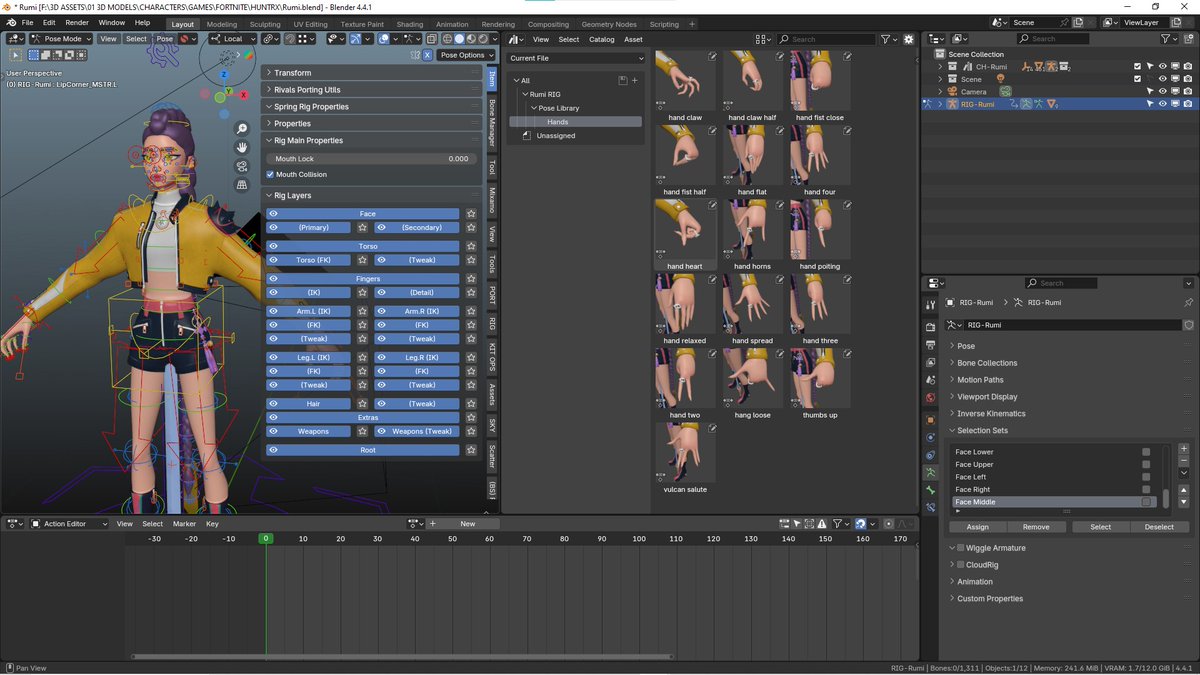Open Bone properties tab icon
The image size is (1200, 675).
pos(930,490)
